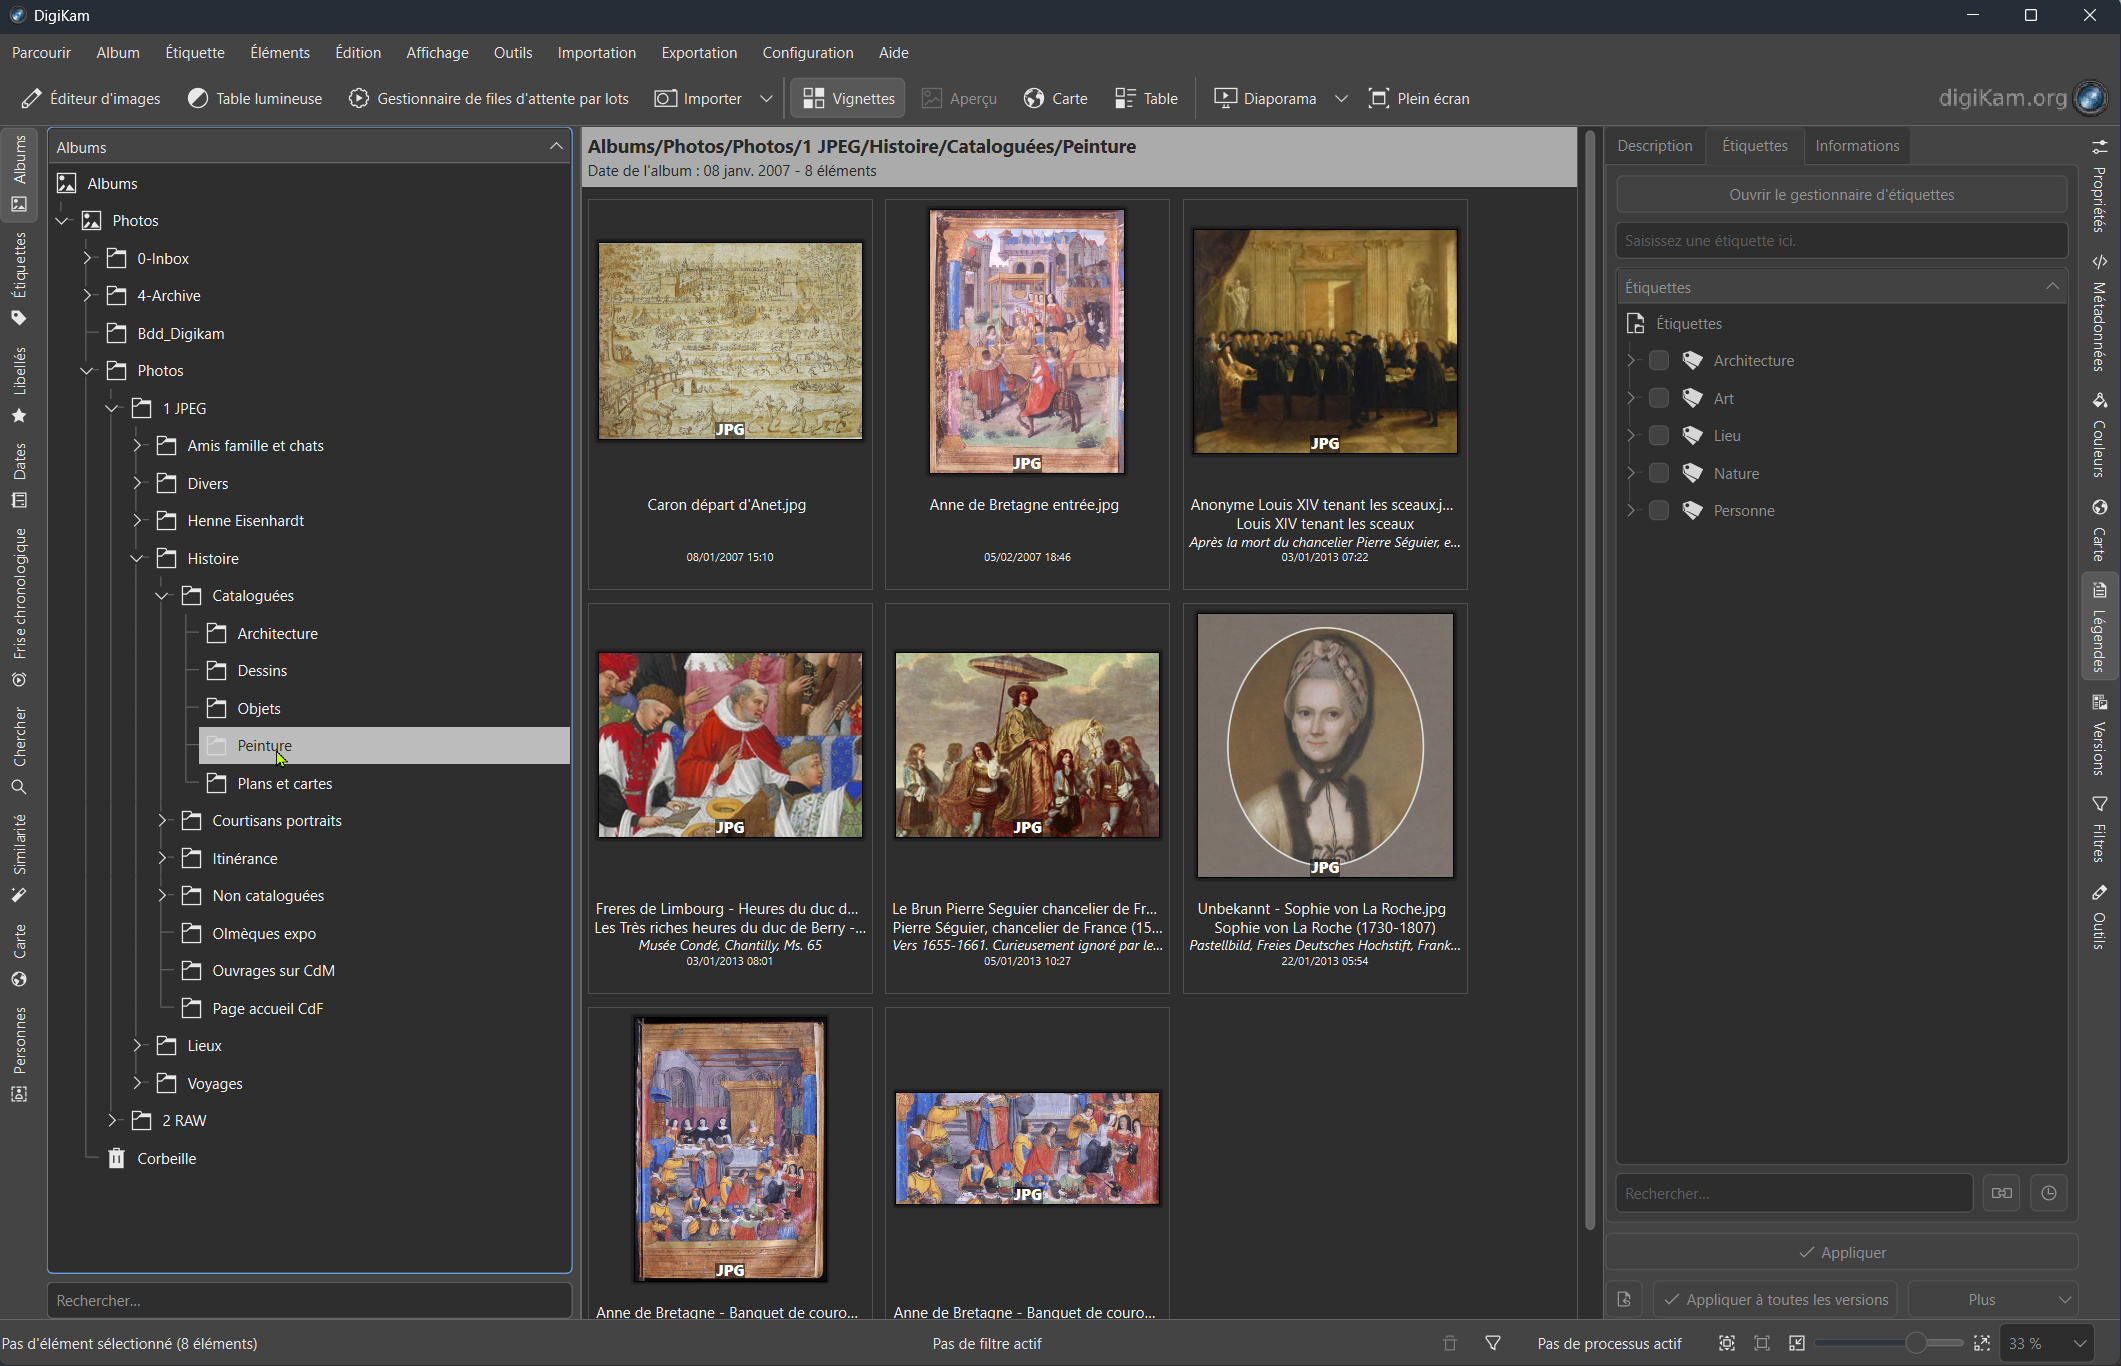
Task: Adjust the thumbnail size zoom slider
Action: 1915,1343
